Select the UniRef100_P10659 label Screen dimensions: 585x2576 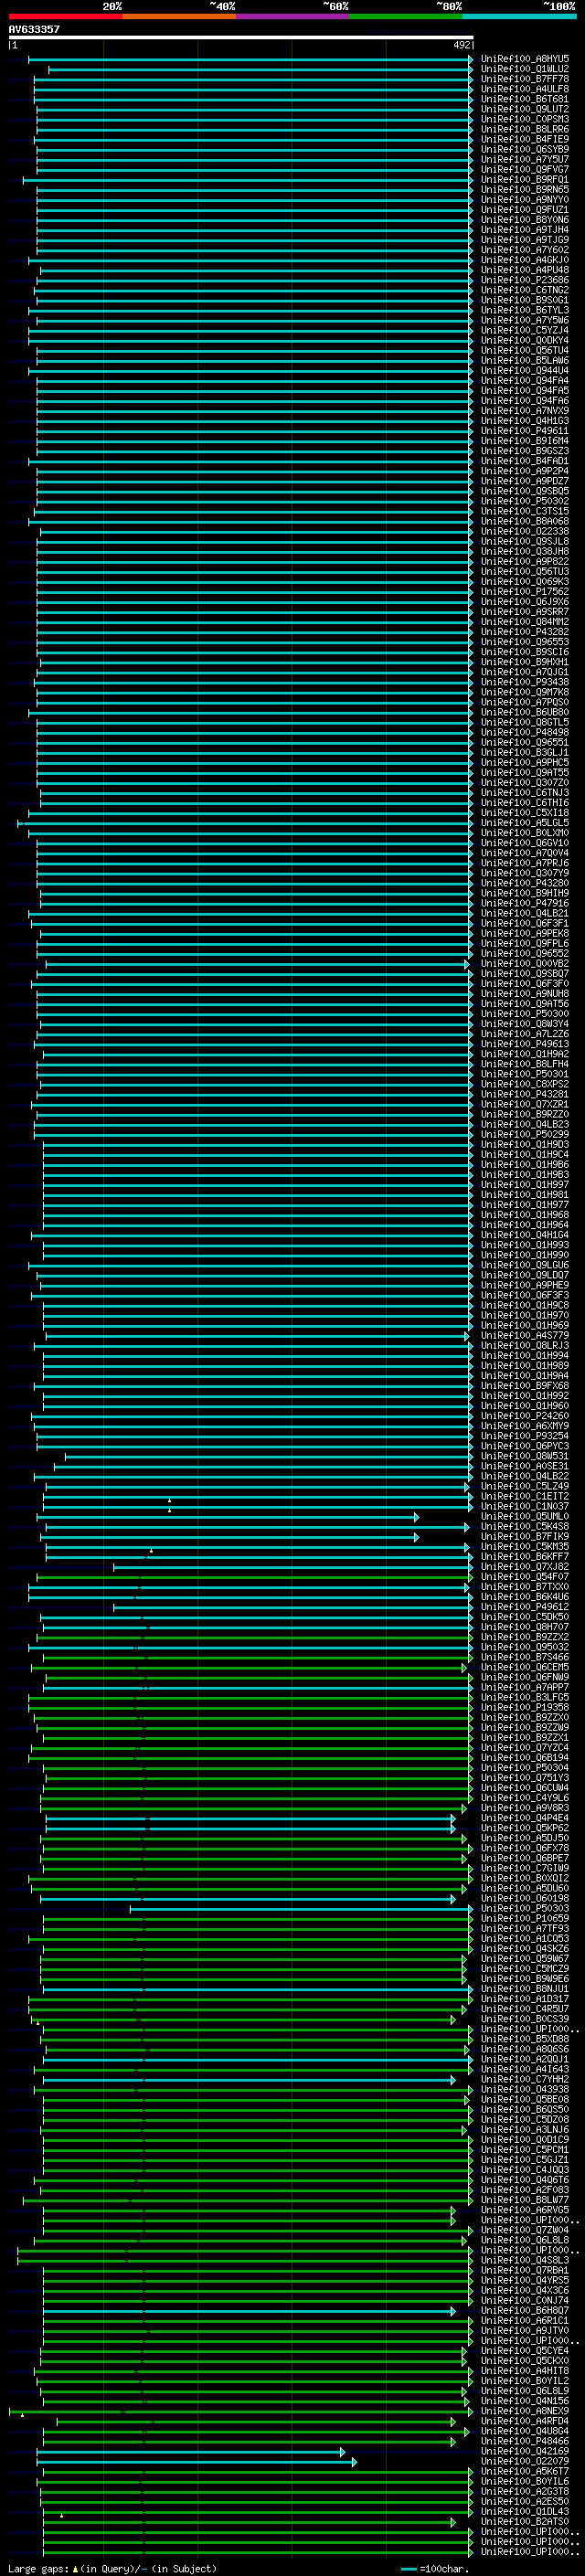tap(525, 1918)
